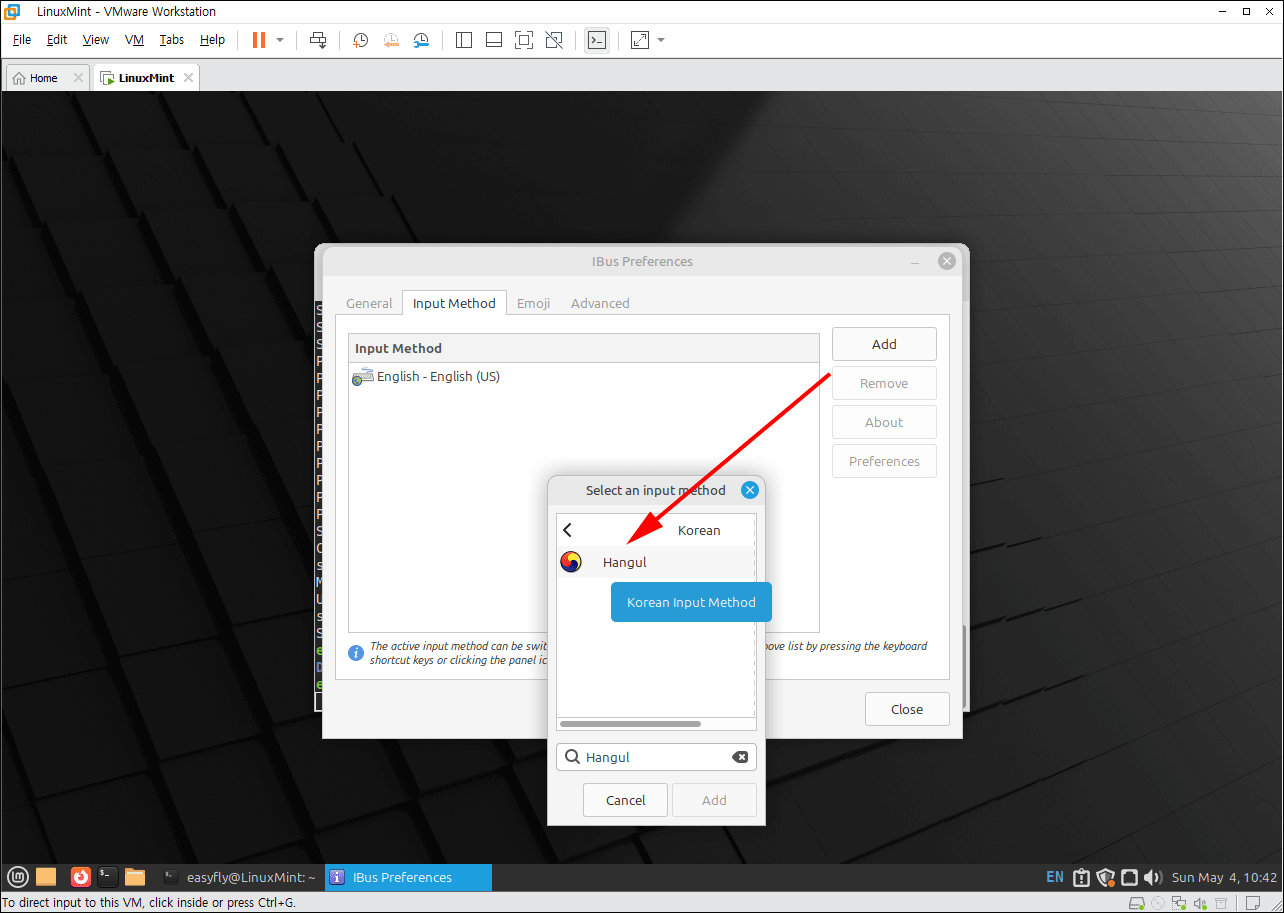The width and height of the screenshot is (1284, 913).
Task: Click the About button
Action: tap(884, 422)
